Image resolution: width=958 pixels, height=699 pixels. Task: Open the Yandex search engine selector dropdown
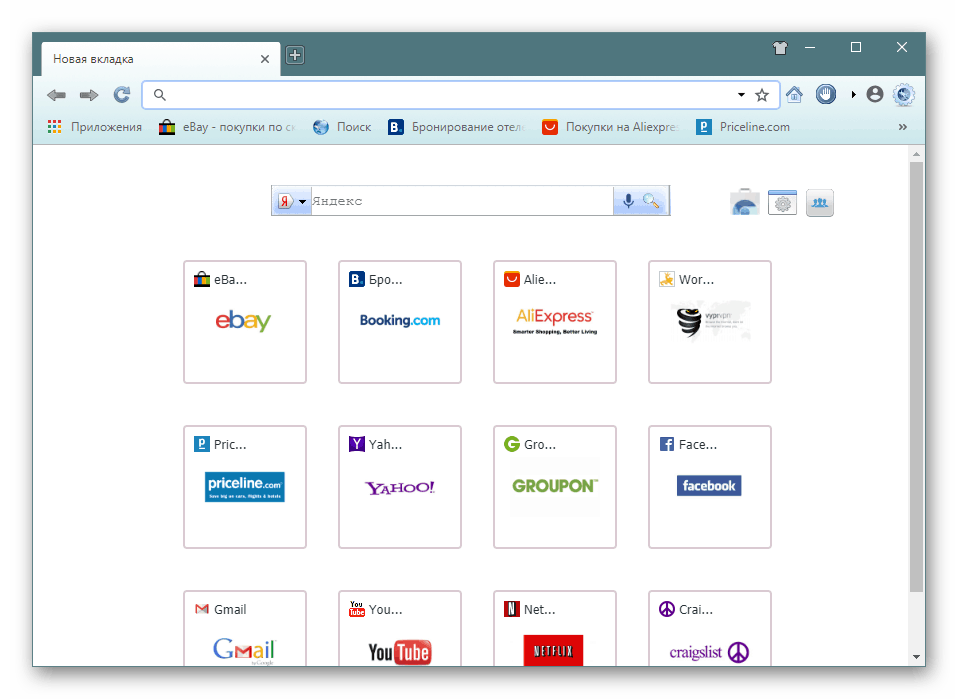292,201
